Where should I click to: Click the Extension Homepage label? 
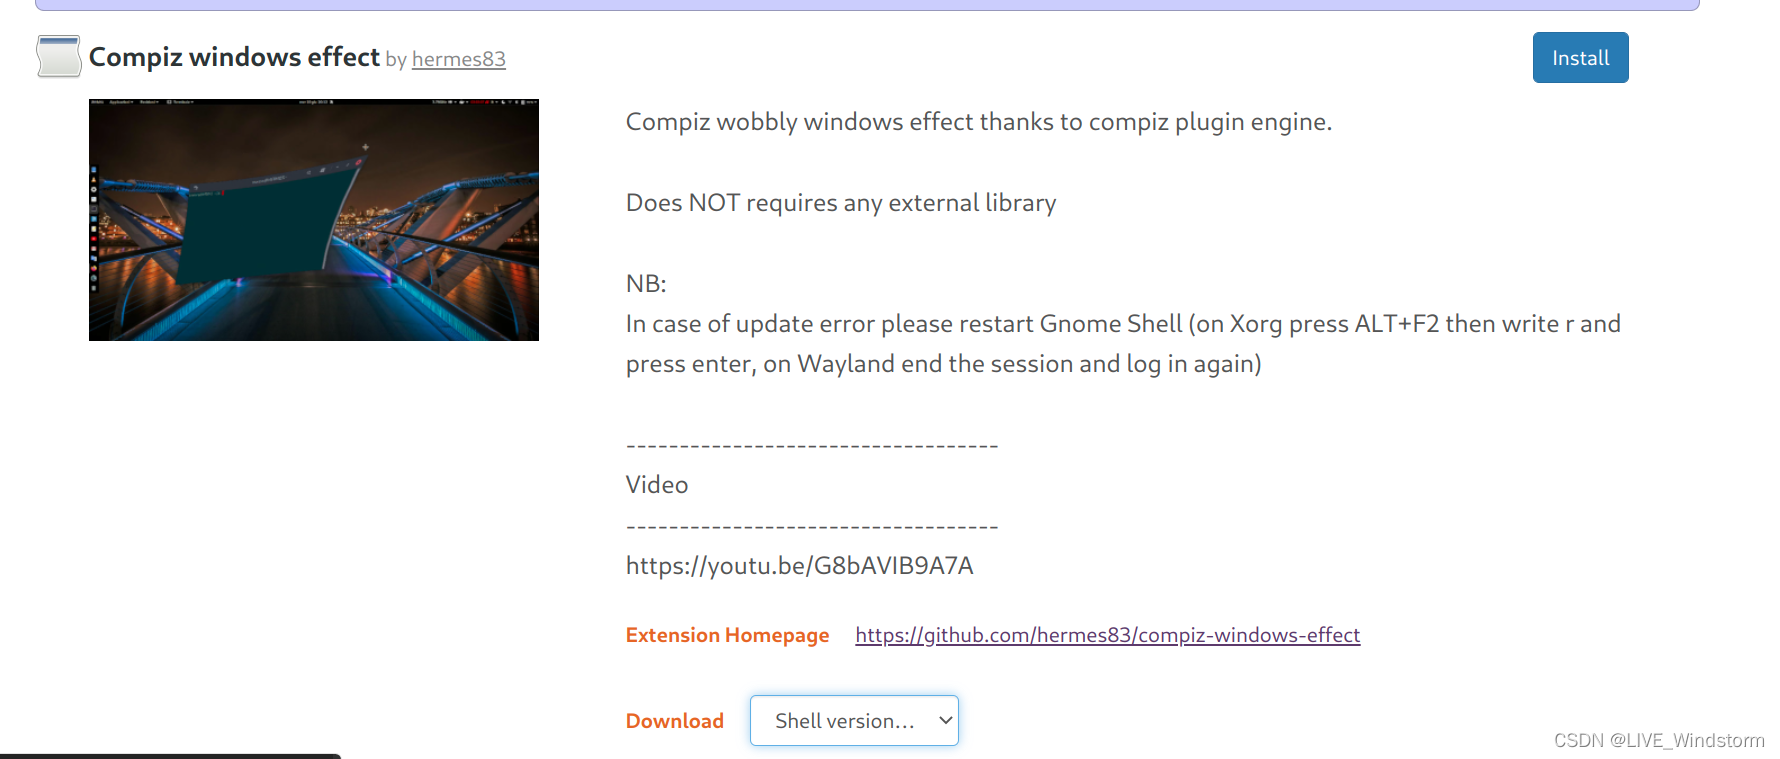727,635
